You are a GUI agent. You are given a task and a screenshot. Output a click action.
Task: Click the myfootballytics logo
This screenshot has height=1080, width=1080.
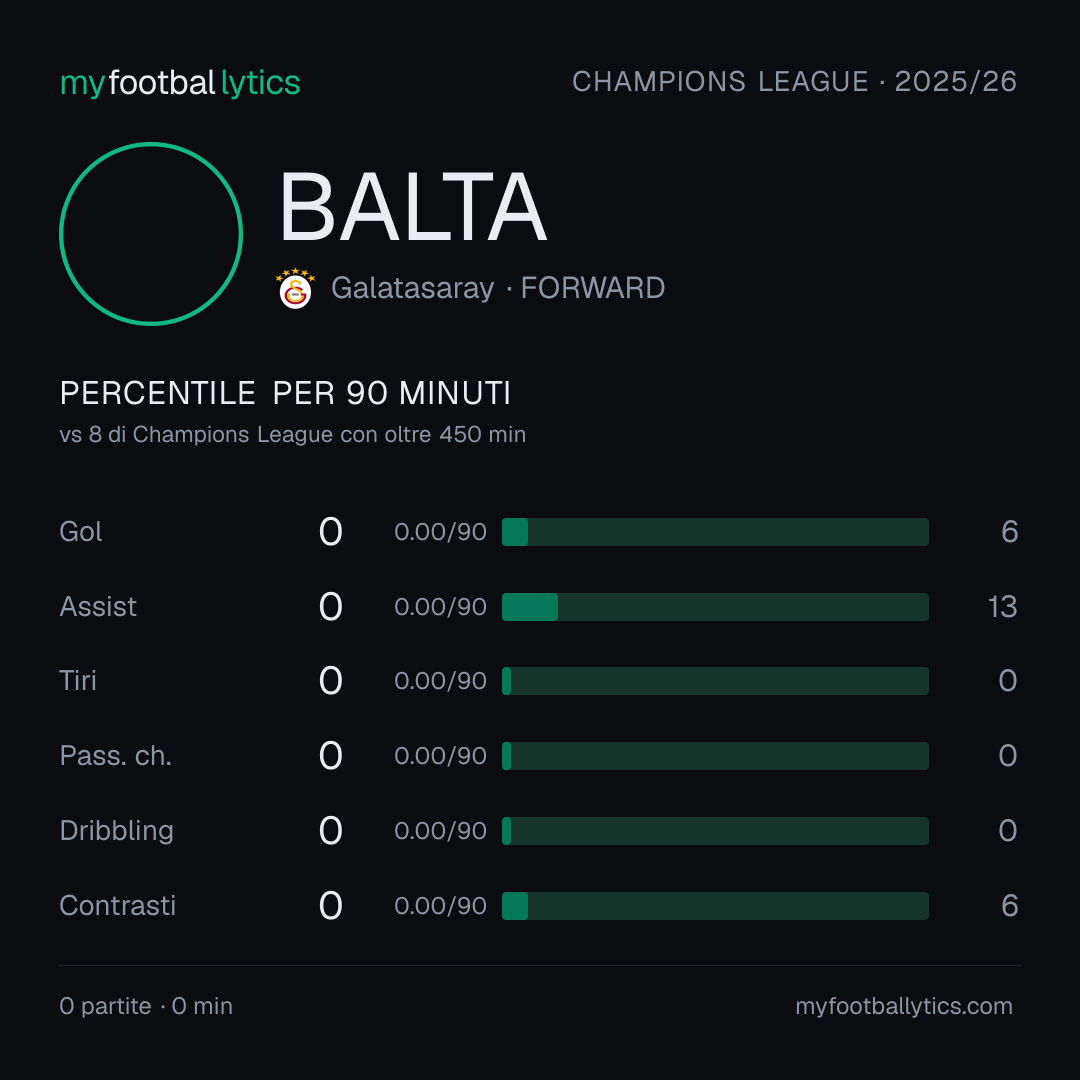pos(180,83)
